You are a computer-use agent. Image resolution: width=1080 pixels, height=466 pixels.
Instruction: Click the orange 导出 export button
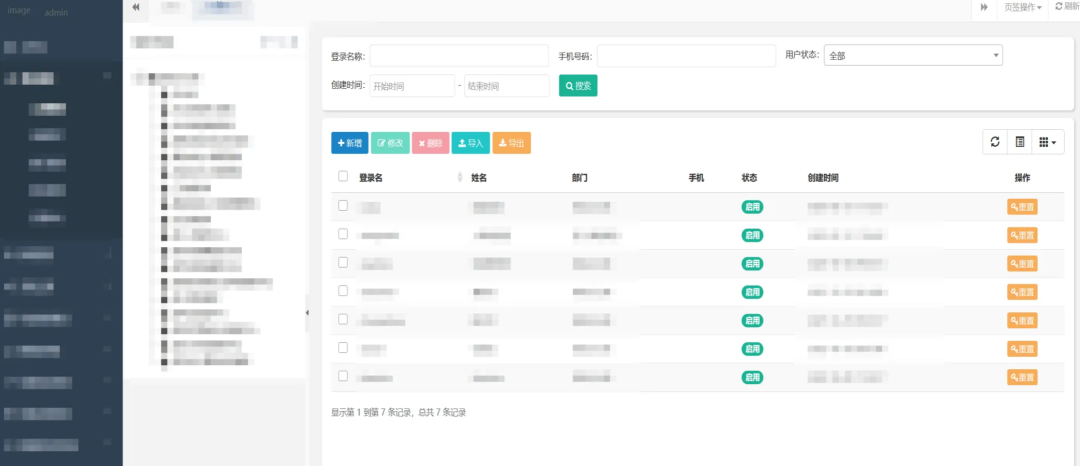[511, 143]
